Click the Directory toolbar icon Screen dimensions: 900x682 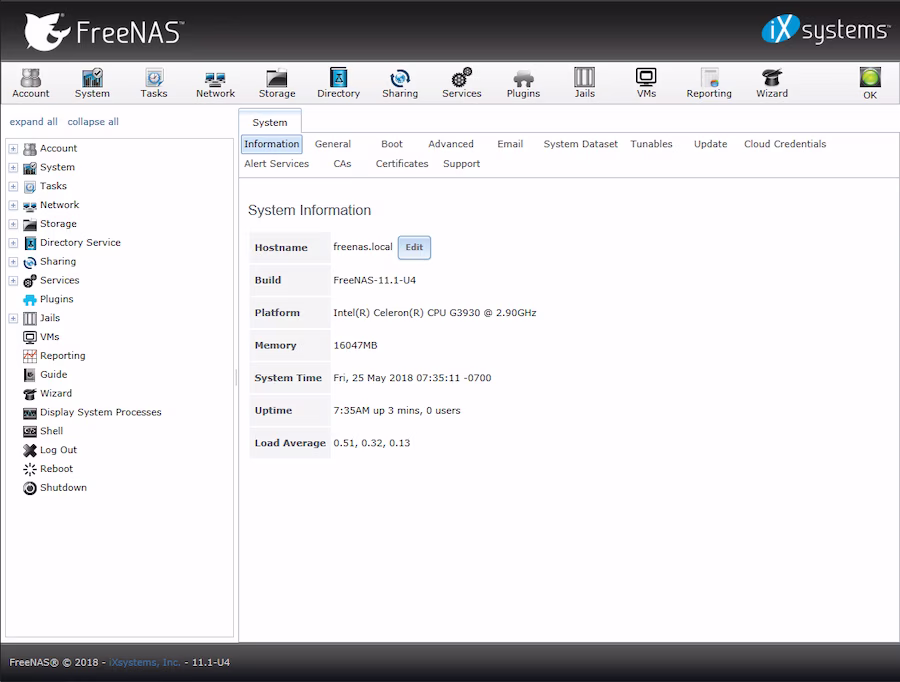pyautogui.click(x=339, y=83)
